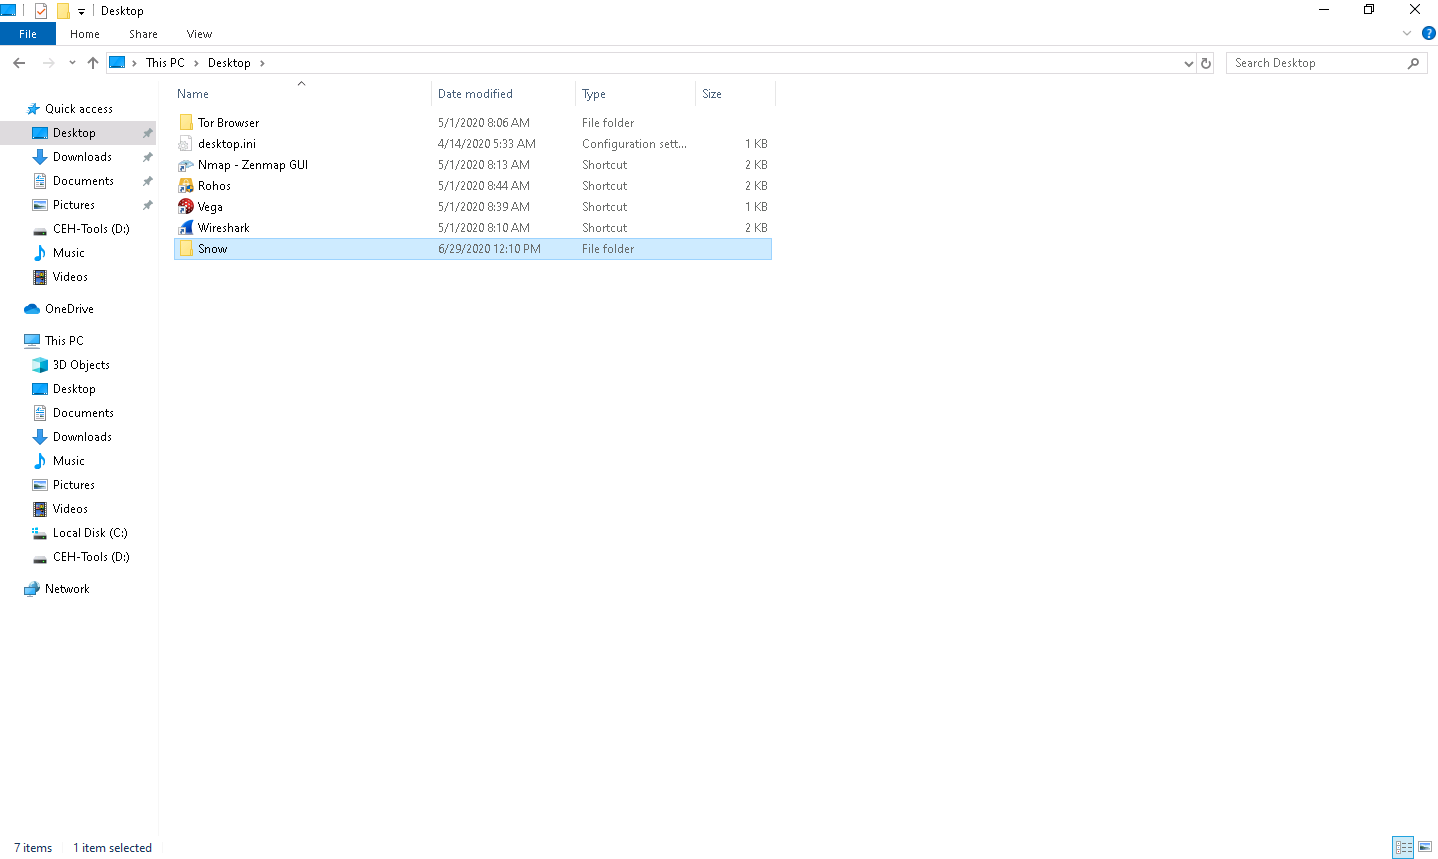Select This PC in navigation pane
The width and height of the screenshot is (1438, 859).
pos(64,341)
